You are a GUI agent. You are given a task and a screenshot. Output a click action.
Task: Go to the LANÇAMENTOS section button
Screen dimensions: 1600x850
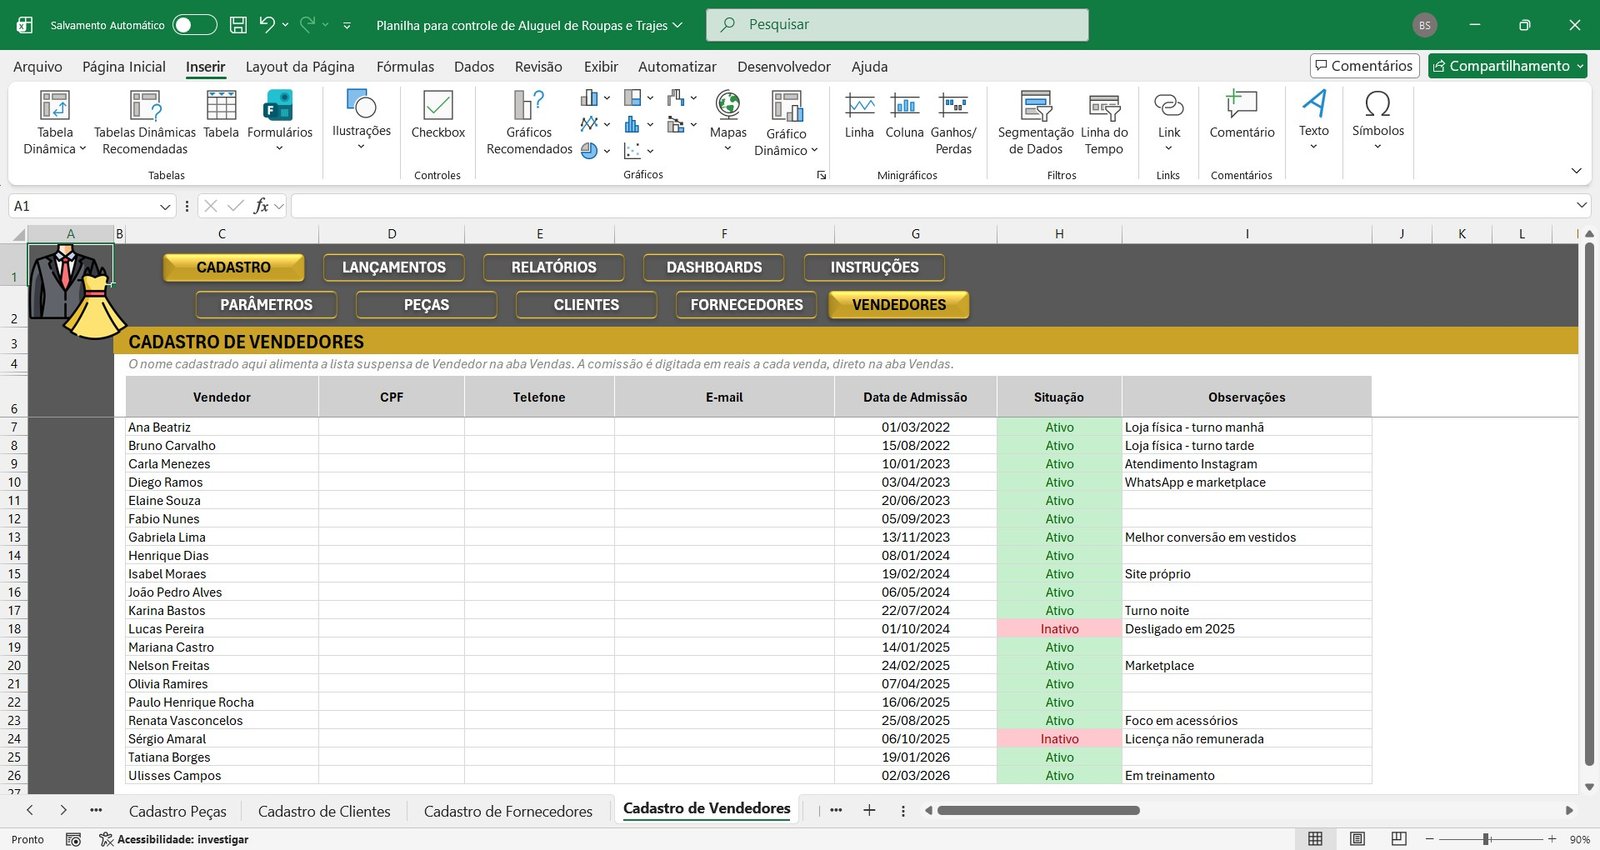point(394,267)
